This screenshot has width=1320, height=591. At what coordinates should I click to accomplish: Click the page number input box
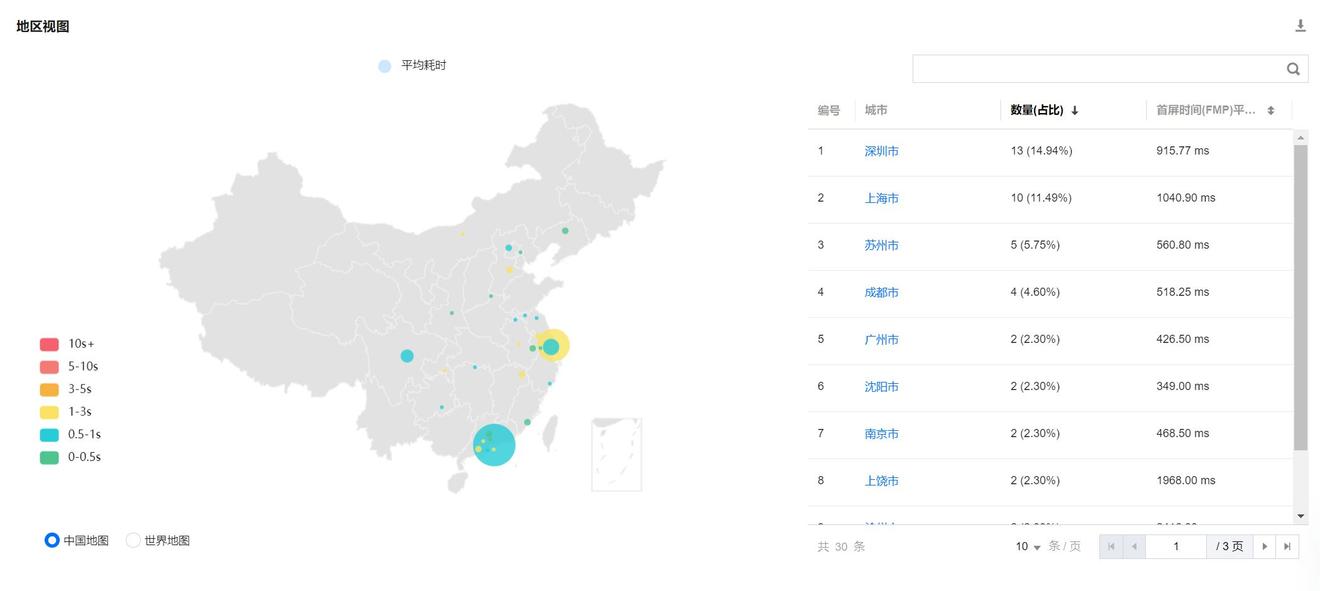click(x=1176, y=547)
